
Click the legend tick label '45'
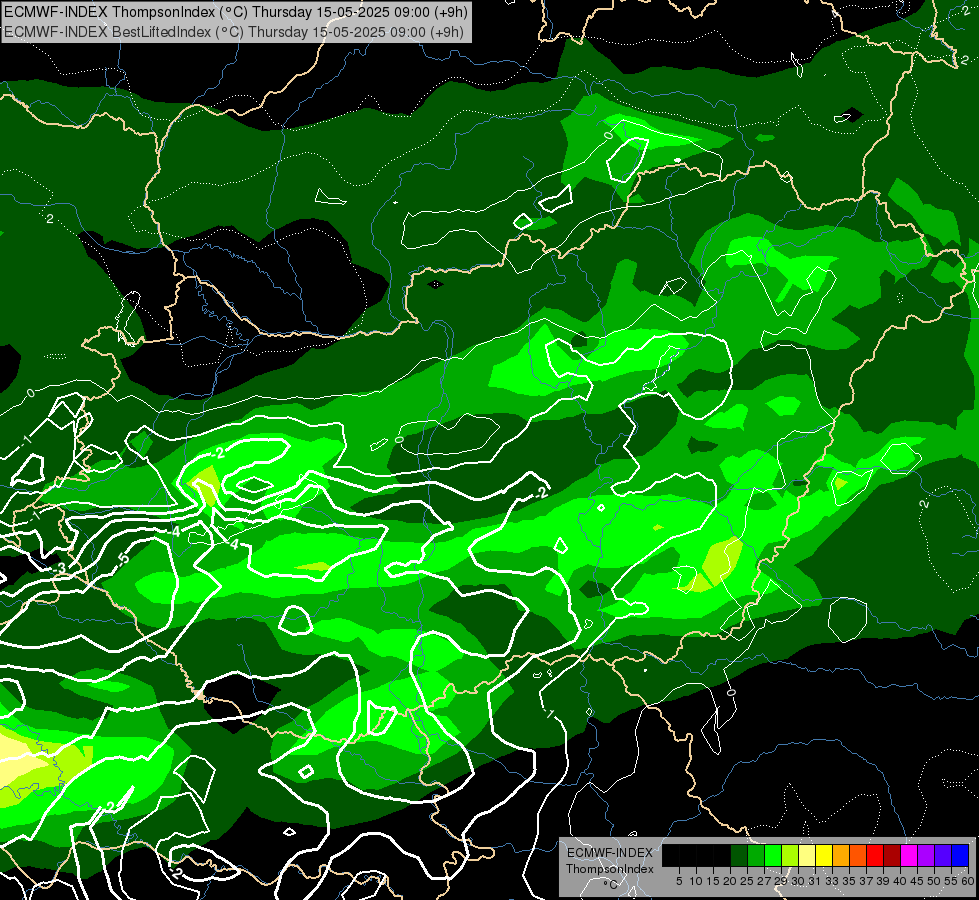[917, 881]
